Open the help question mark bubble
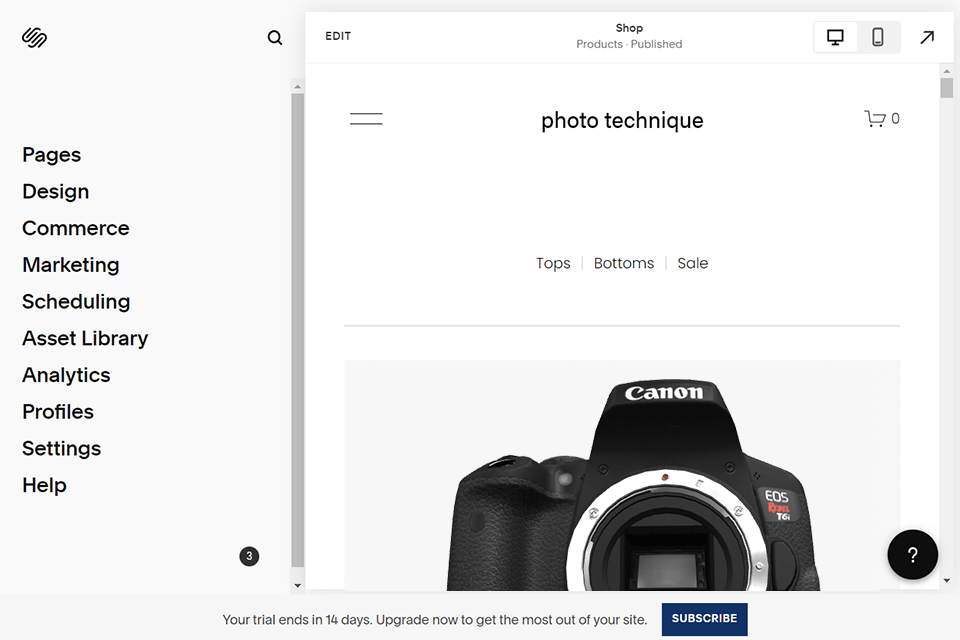Image resolution: width=960 pixels, height=640 pixels. click(x=912, y=555)
